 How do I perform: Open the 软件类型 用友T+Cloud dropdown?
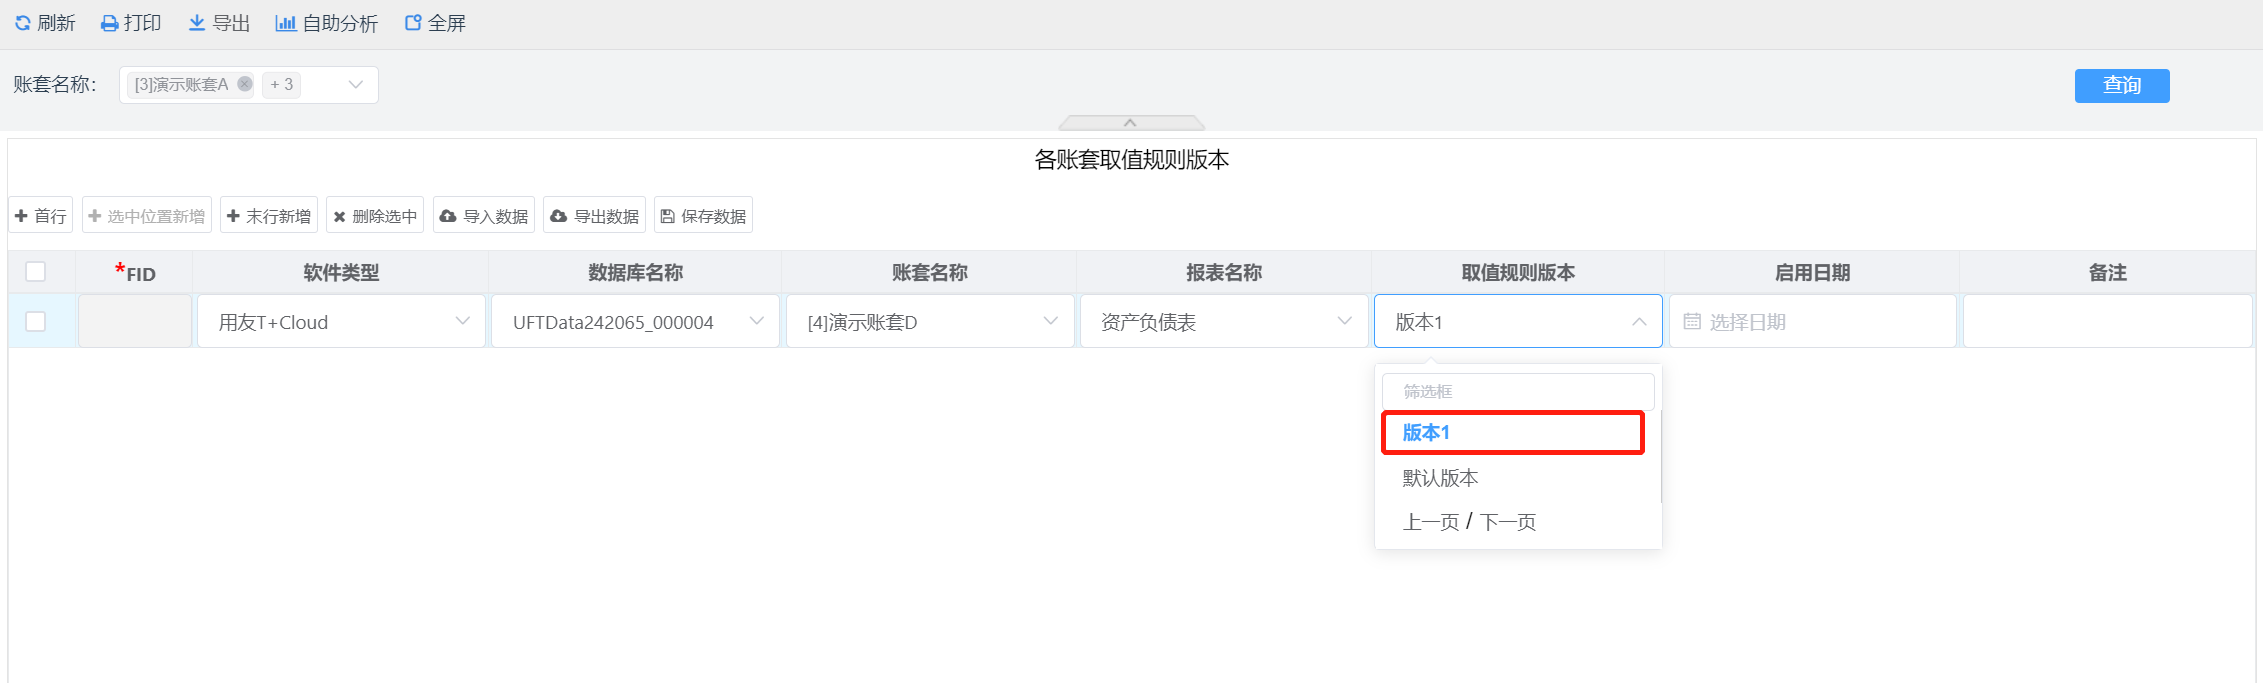(x=341, y=321)
